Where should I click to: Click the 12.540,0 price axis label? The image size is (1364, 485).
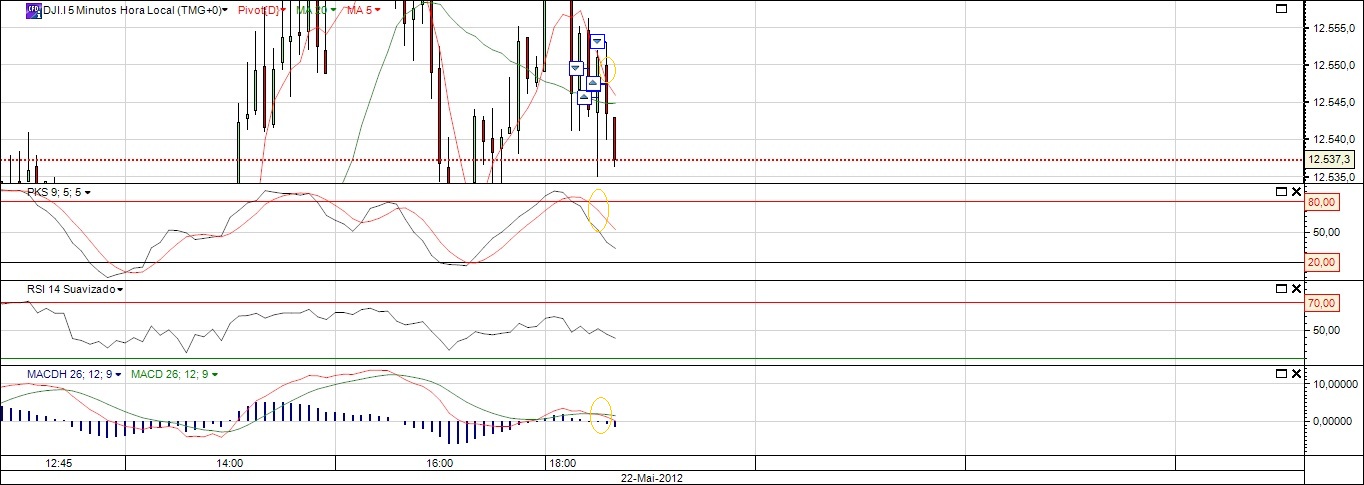tap(1332, 139)
